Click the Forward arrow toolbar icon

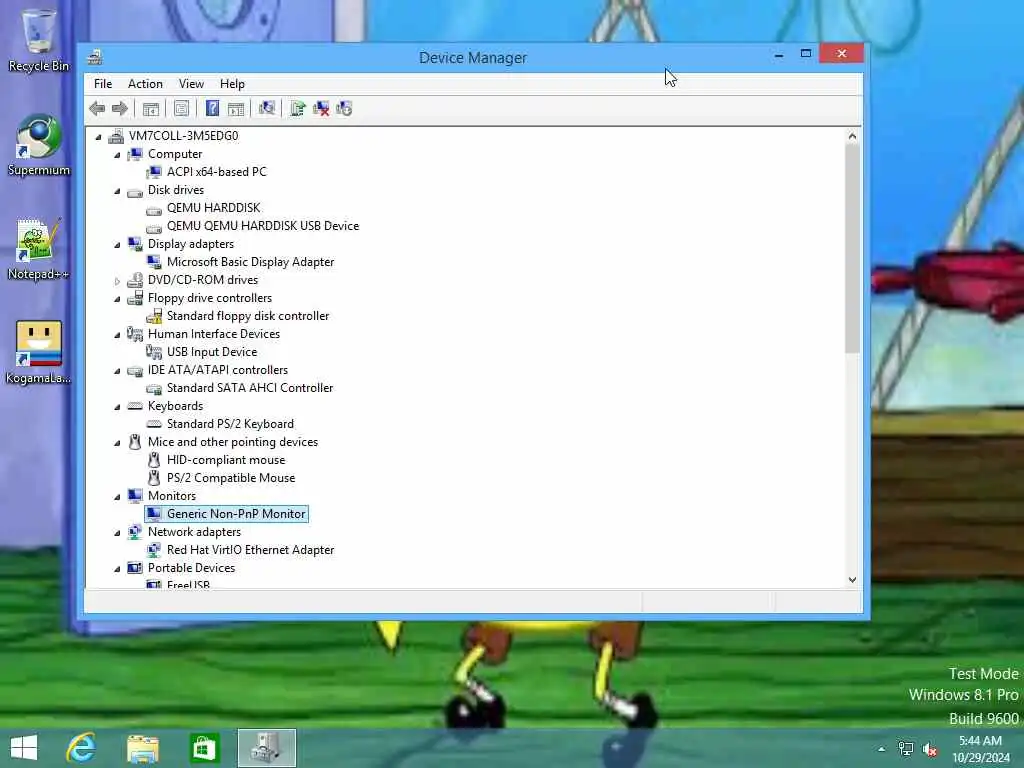[x=120, y=108]
